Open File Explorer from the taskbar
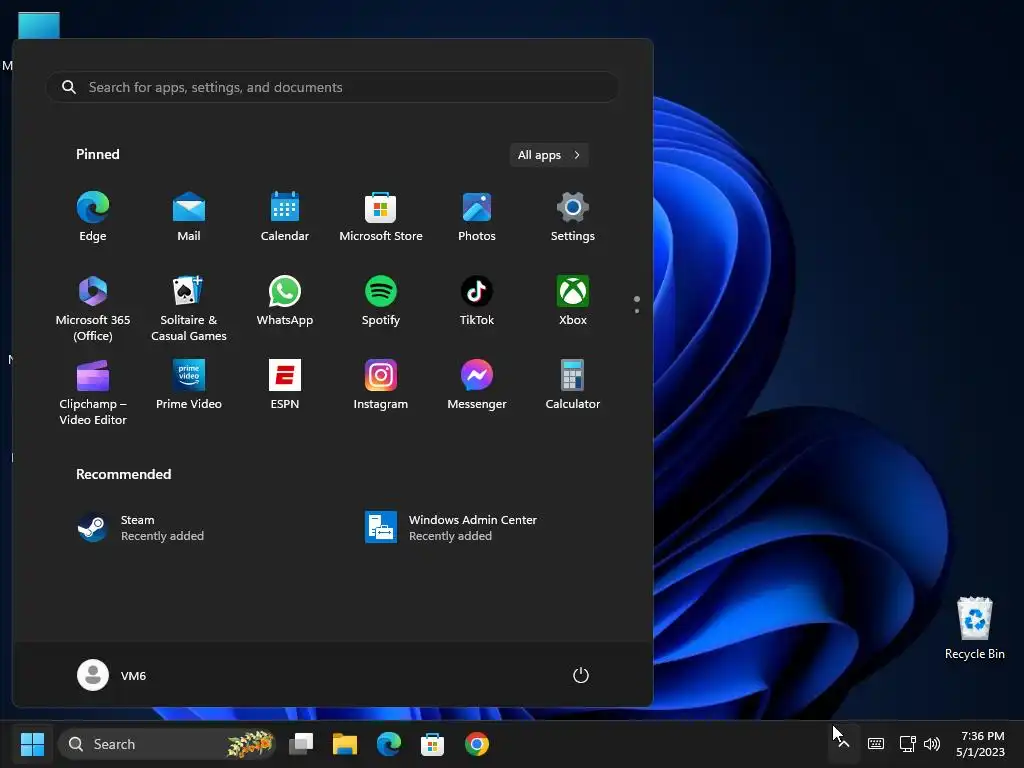Viewport: 1024px width, 768px height. 345,744
